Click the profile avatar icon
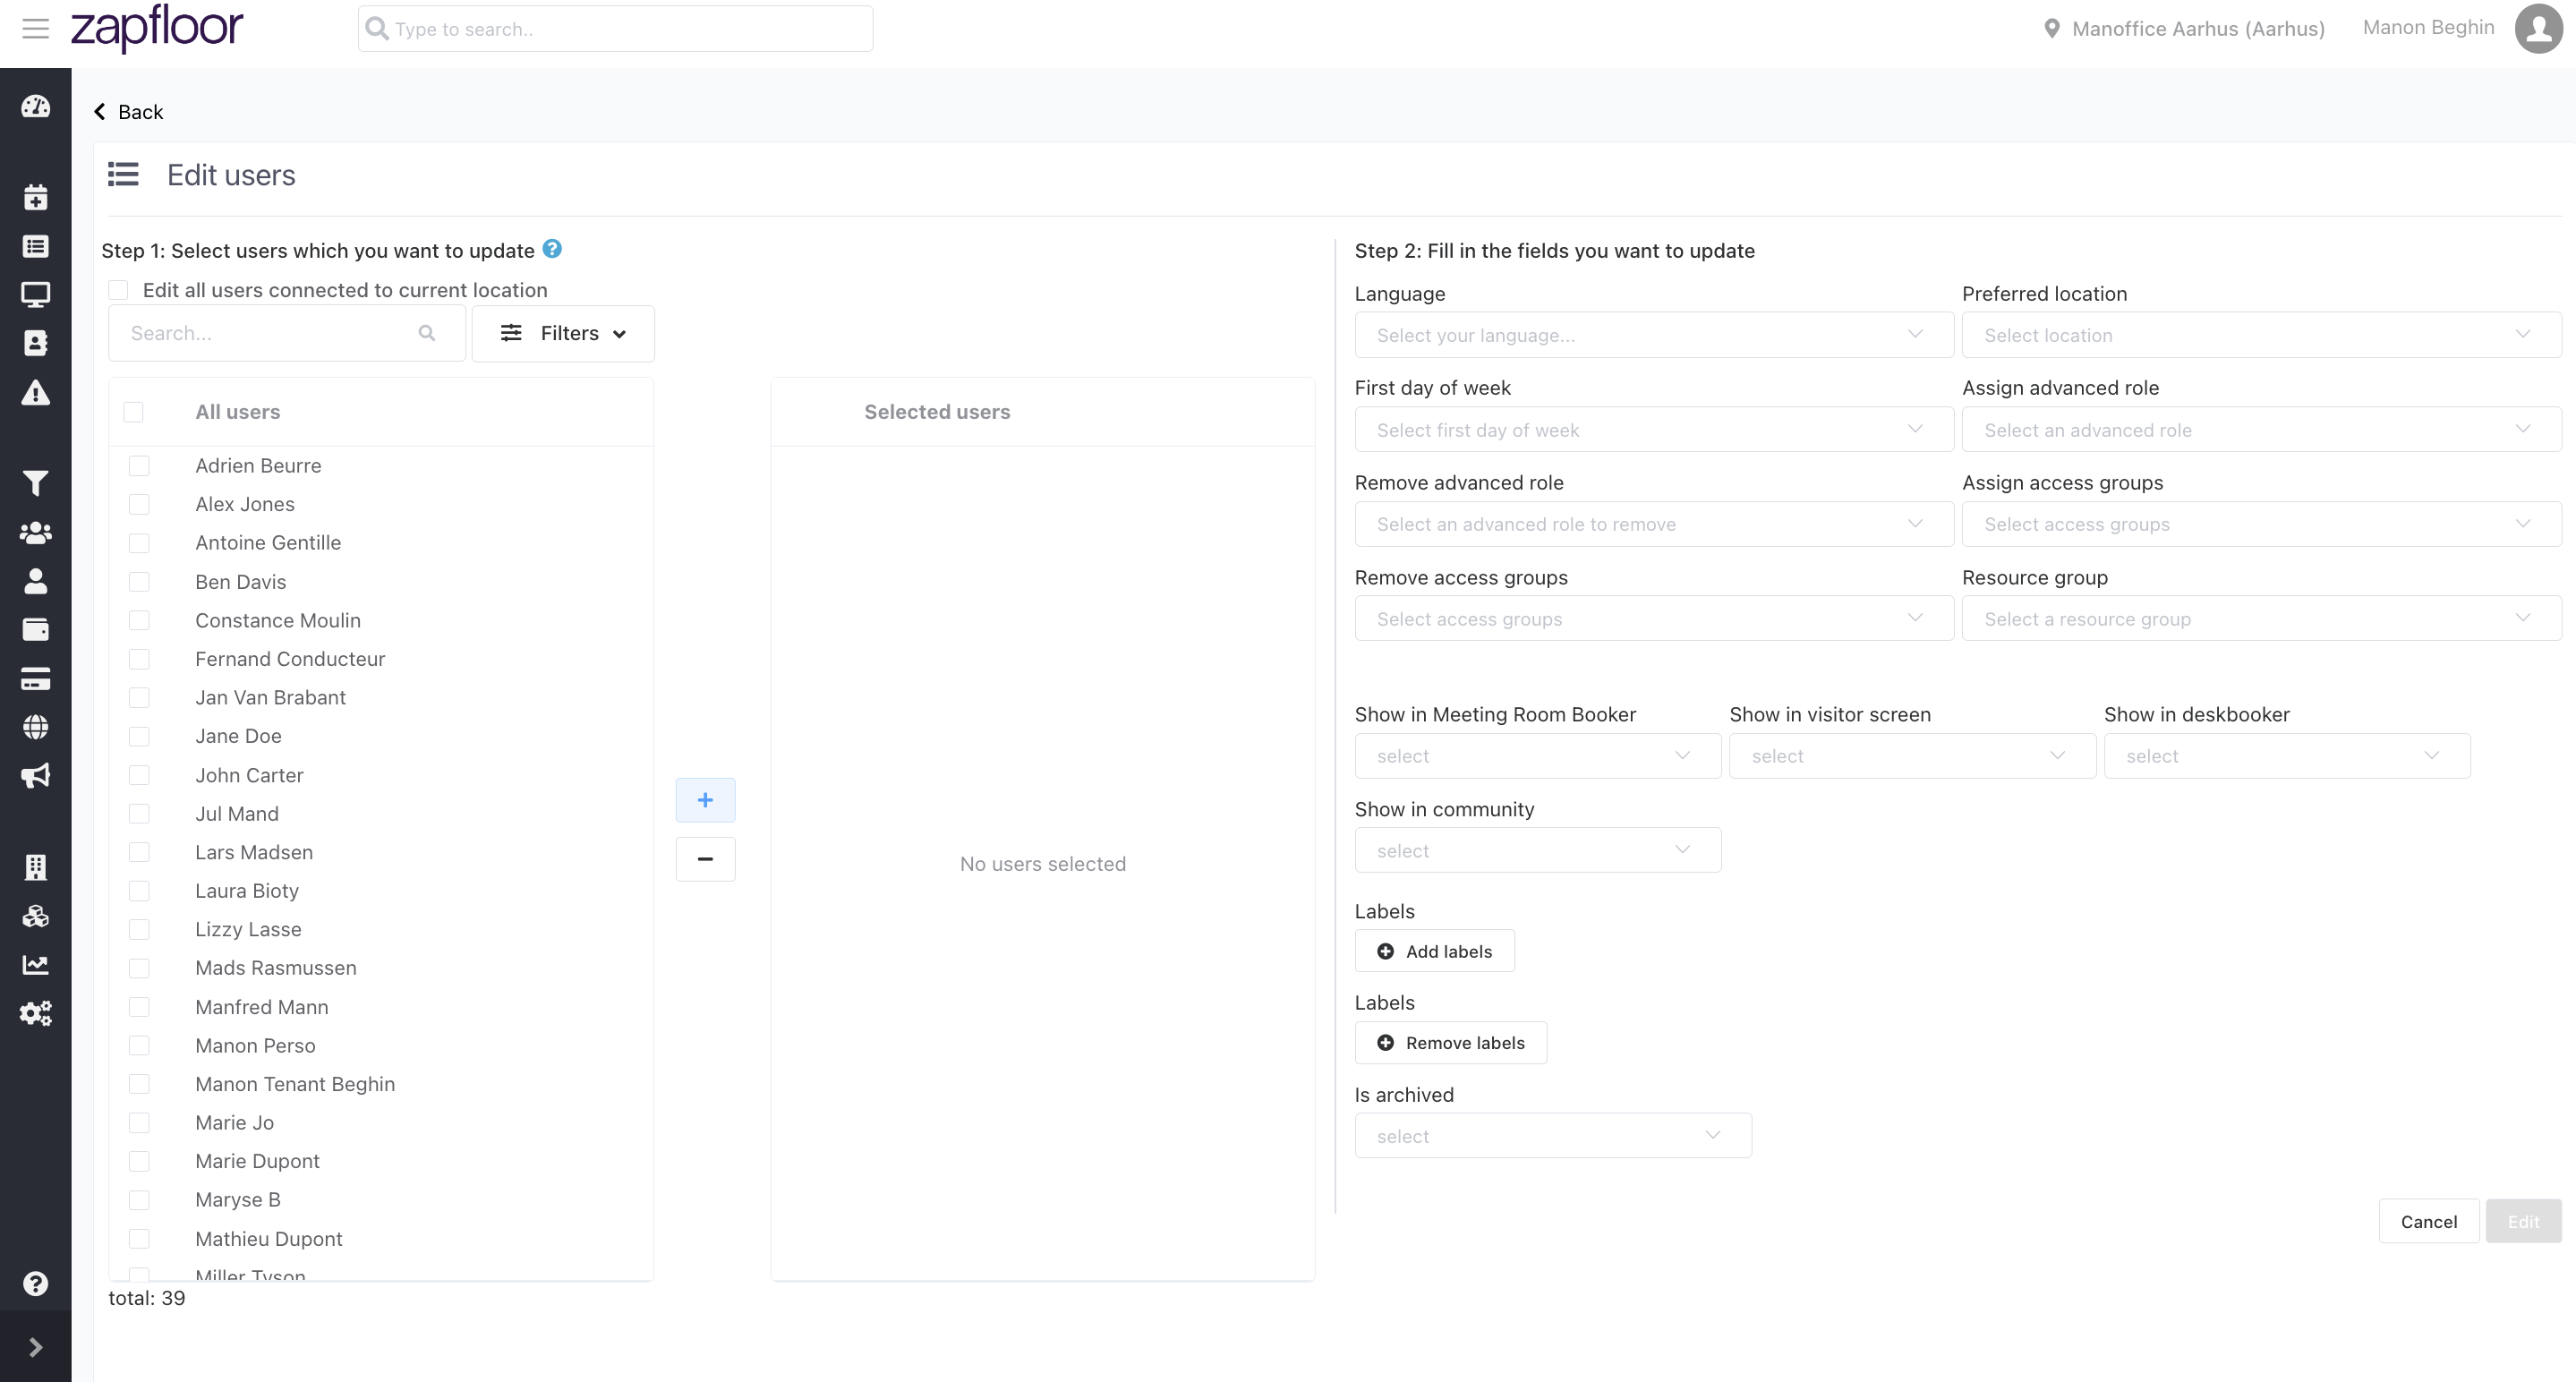This screenshot has width=2576, height=1382. point(2538,28)
